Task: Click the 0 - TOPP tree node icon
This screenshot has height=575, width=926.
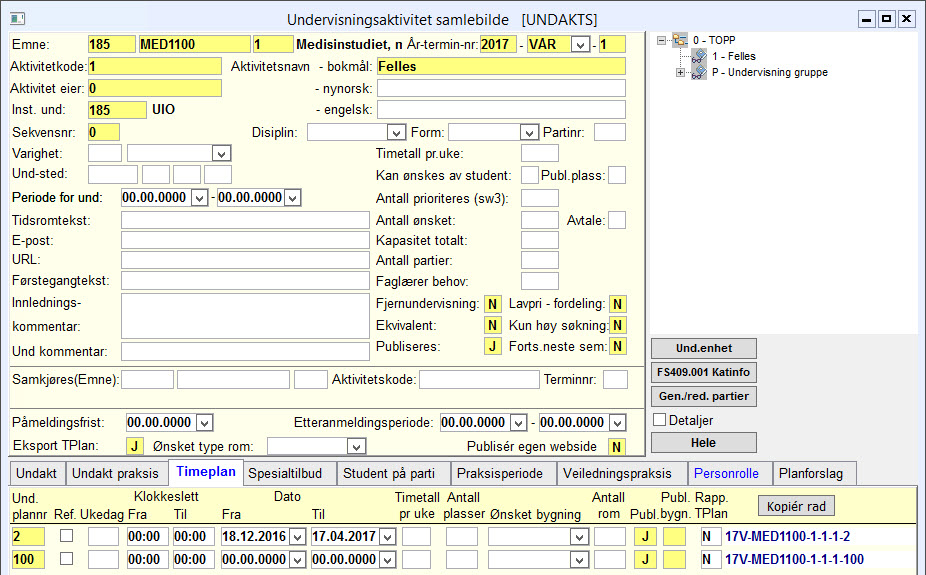Action: (x=680, y=40)
